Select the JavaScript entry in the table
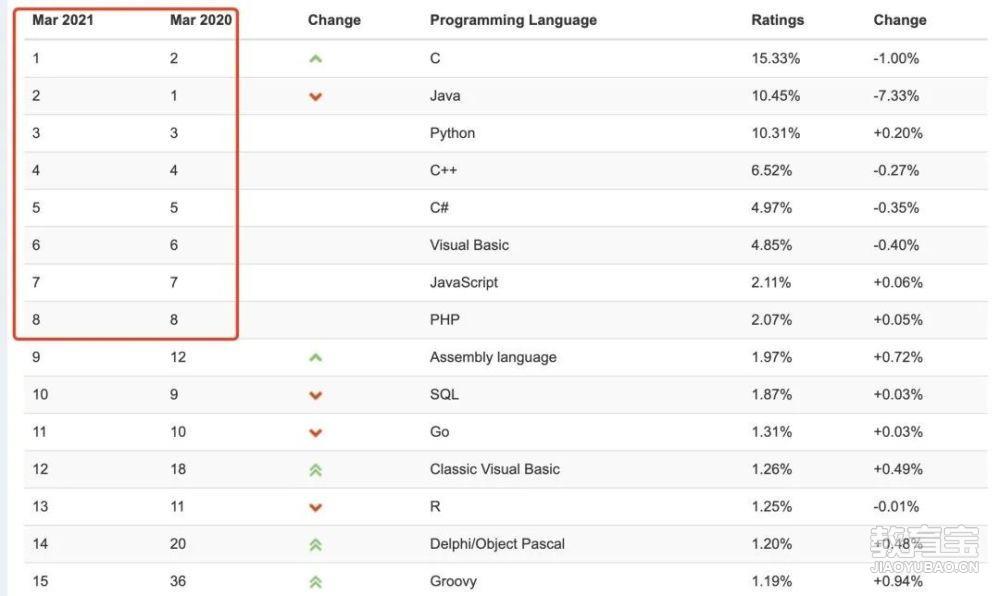 464,282
